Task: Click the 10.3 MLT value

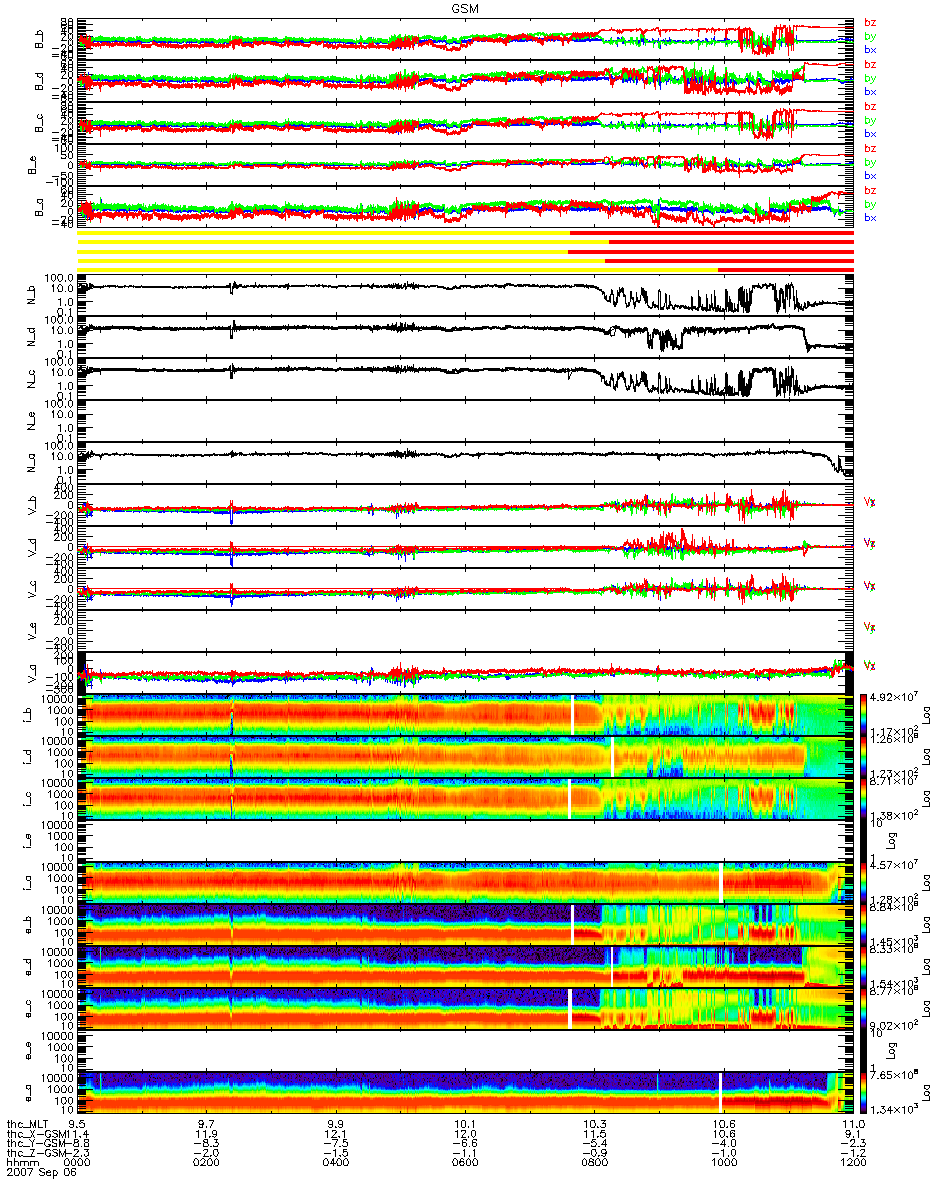Action: (595, 1126)
